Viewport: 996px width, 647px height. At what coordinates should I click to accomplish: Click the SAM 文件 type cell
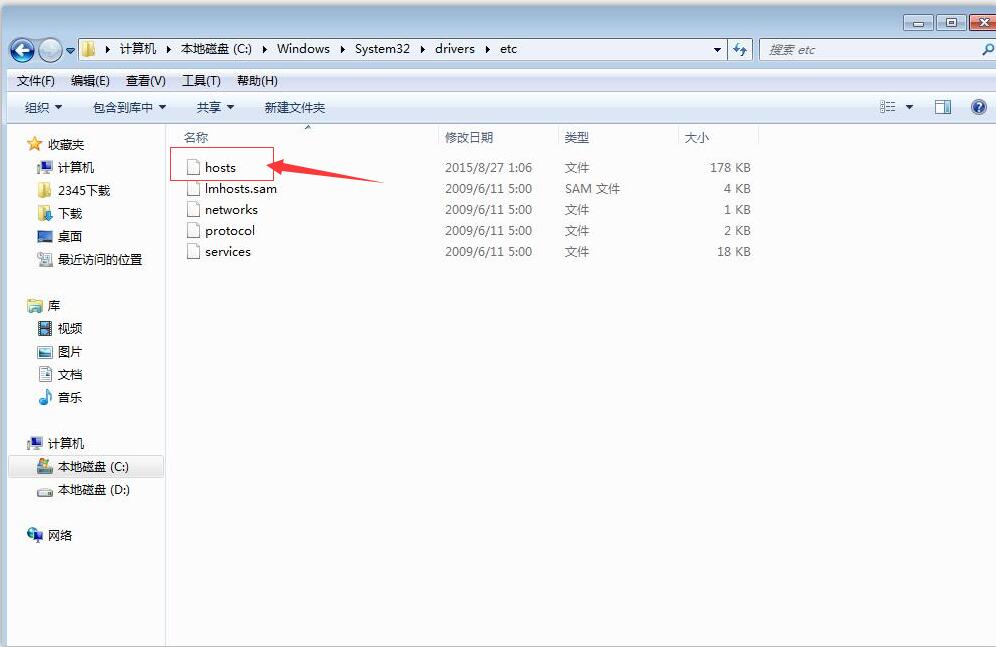(x=592, y=189)
